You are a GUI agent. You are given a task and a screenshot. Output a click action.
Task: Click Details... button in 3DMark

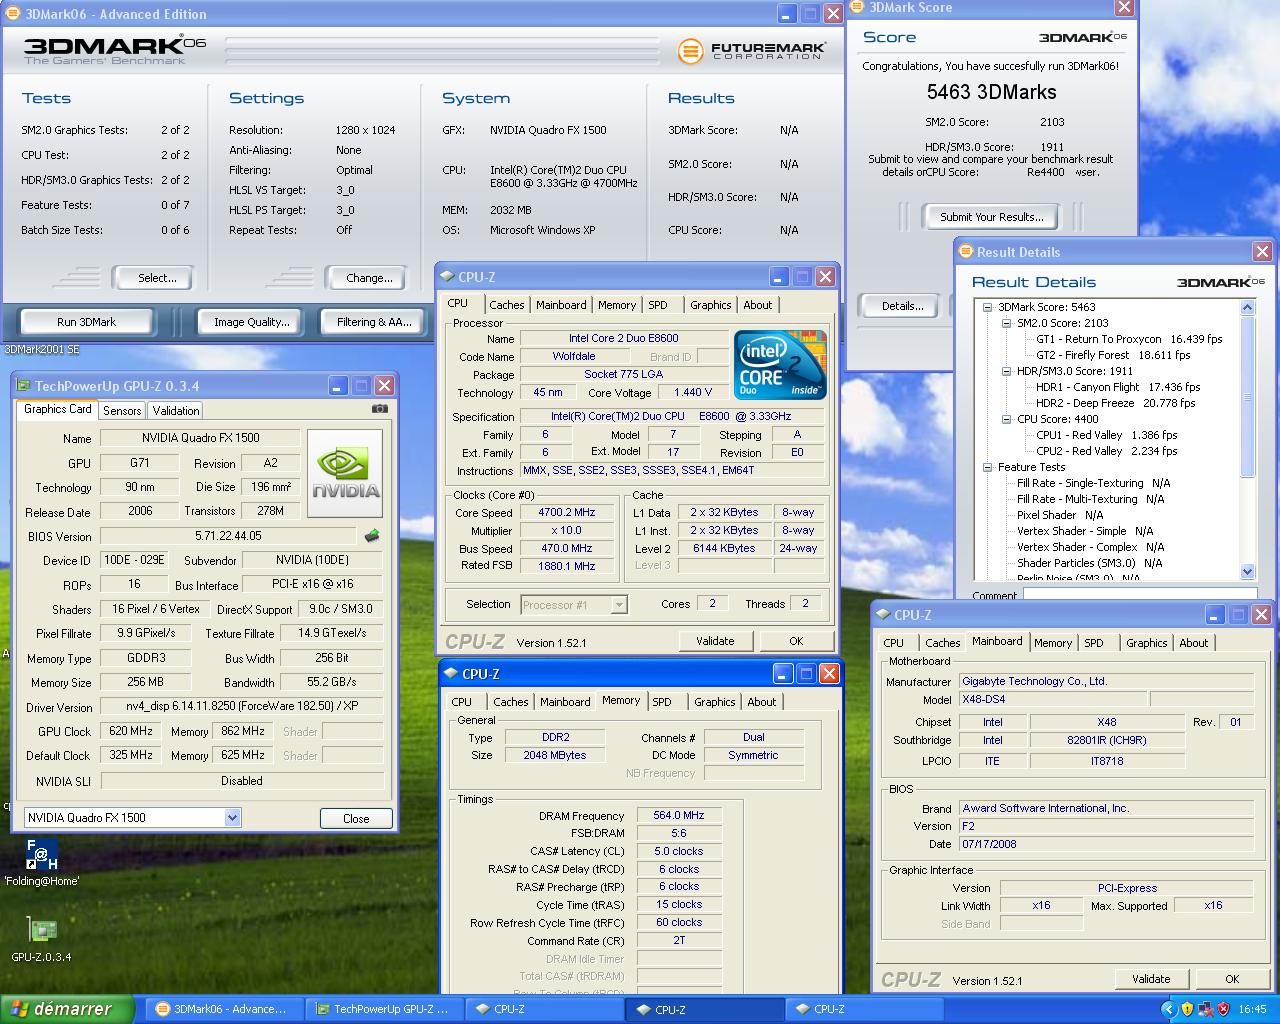[902, 306]
